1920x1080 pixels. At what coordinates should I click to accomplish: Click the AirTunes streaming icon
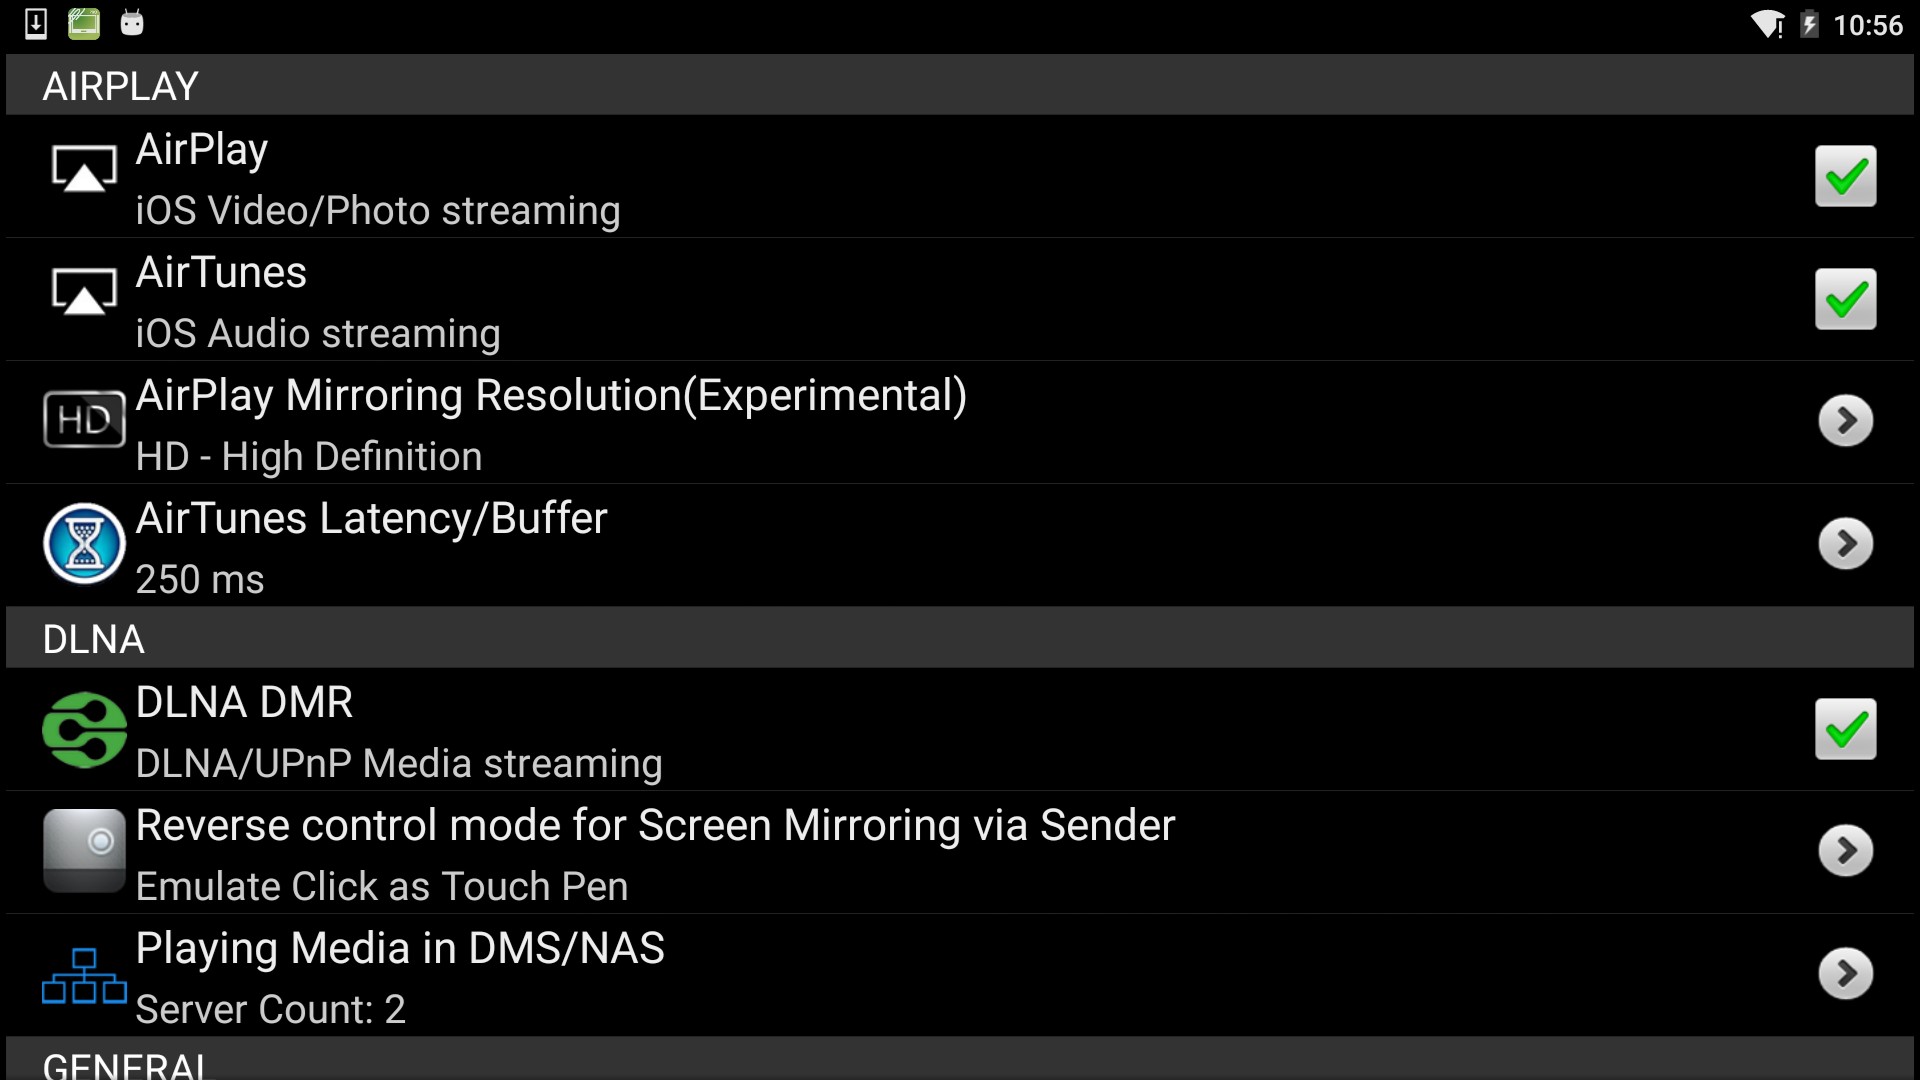pos(84,292)
